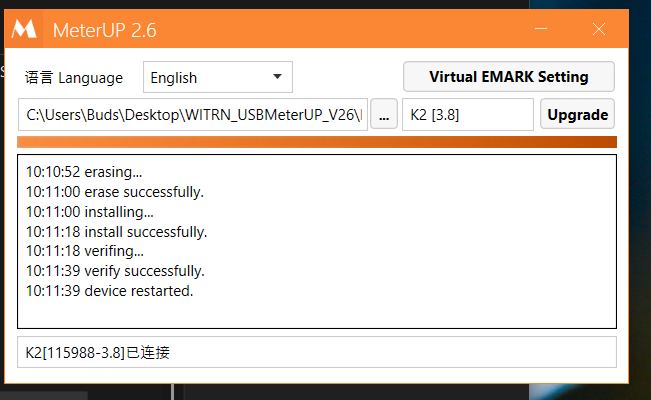Select the "erase successfully" log entry
651x400 pixels.
(114, 191)
